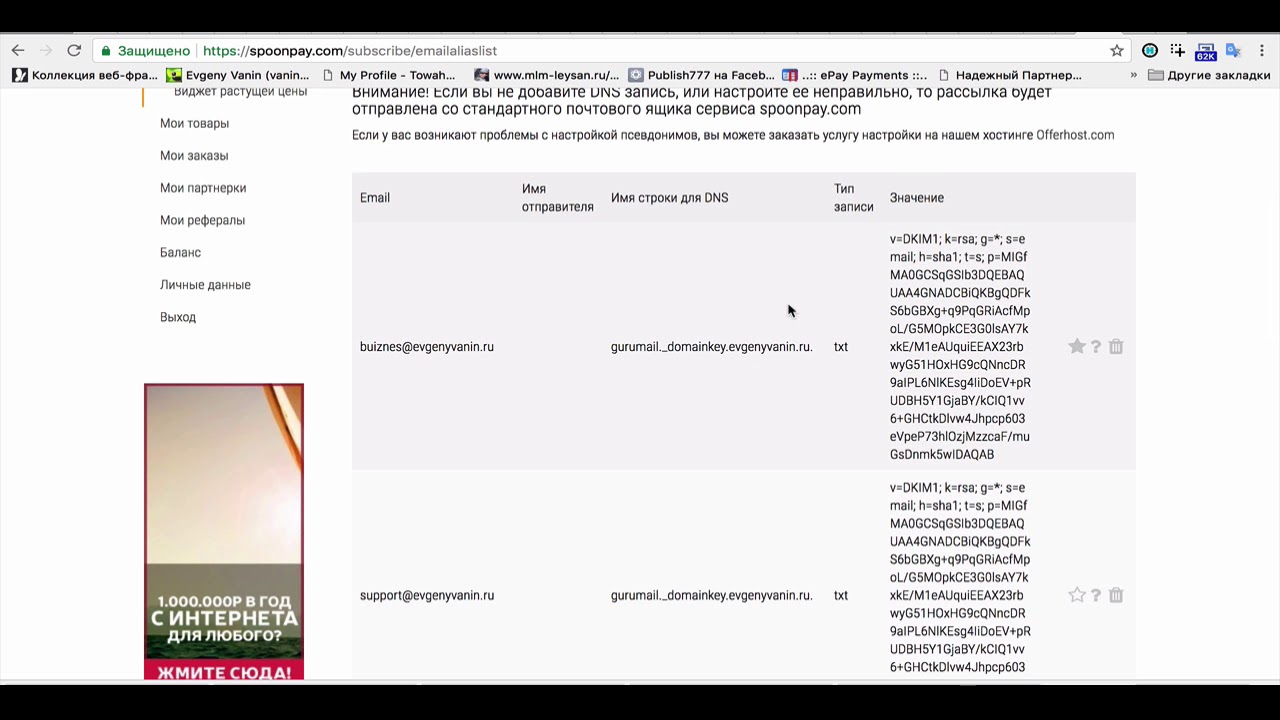Open the dotted-square plus extension icon
The height and width of the screenshot is (720, 1280).
tap(1177, 51)
